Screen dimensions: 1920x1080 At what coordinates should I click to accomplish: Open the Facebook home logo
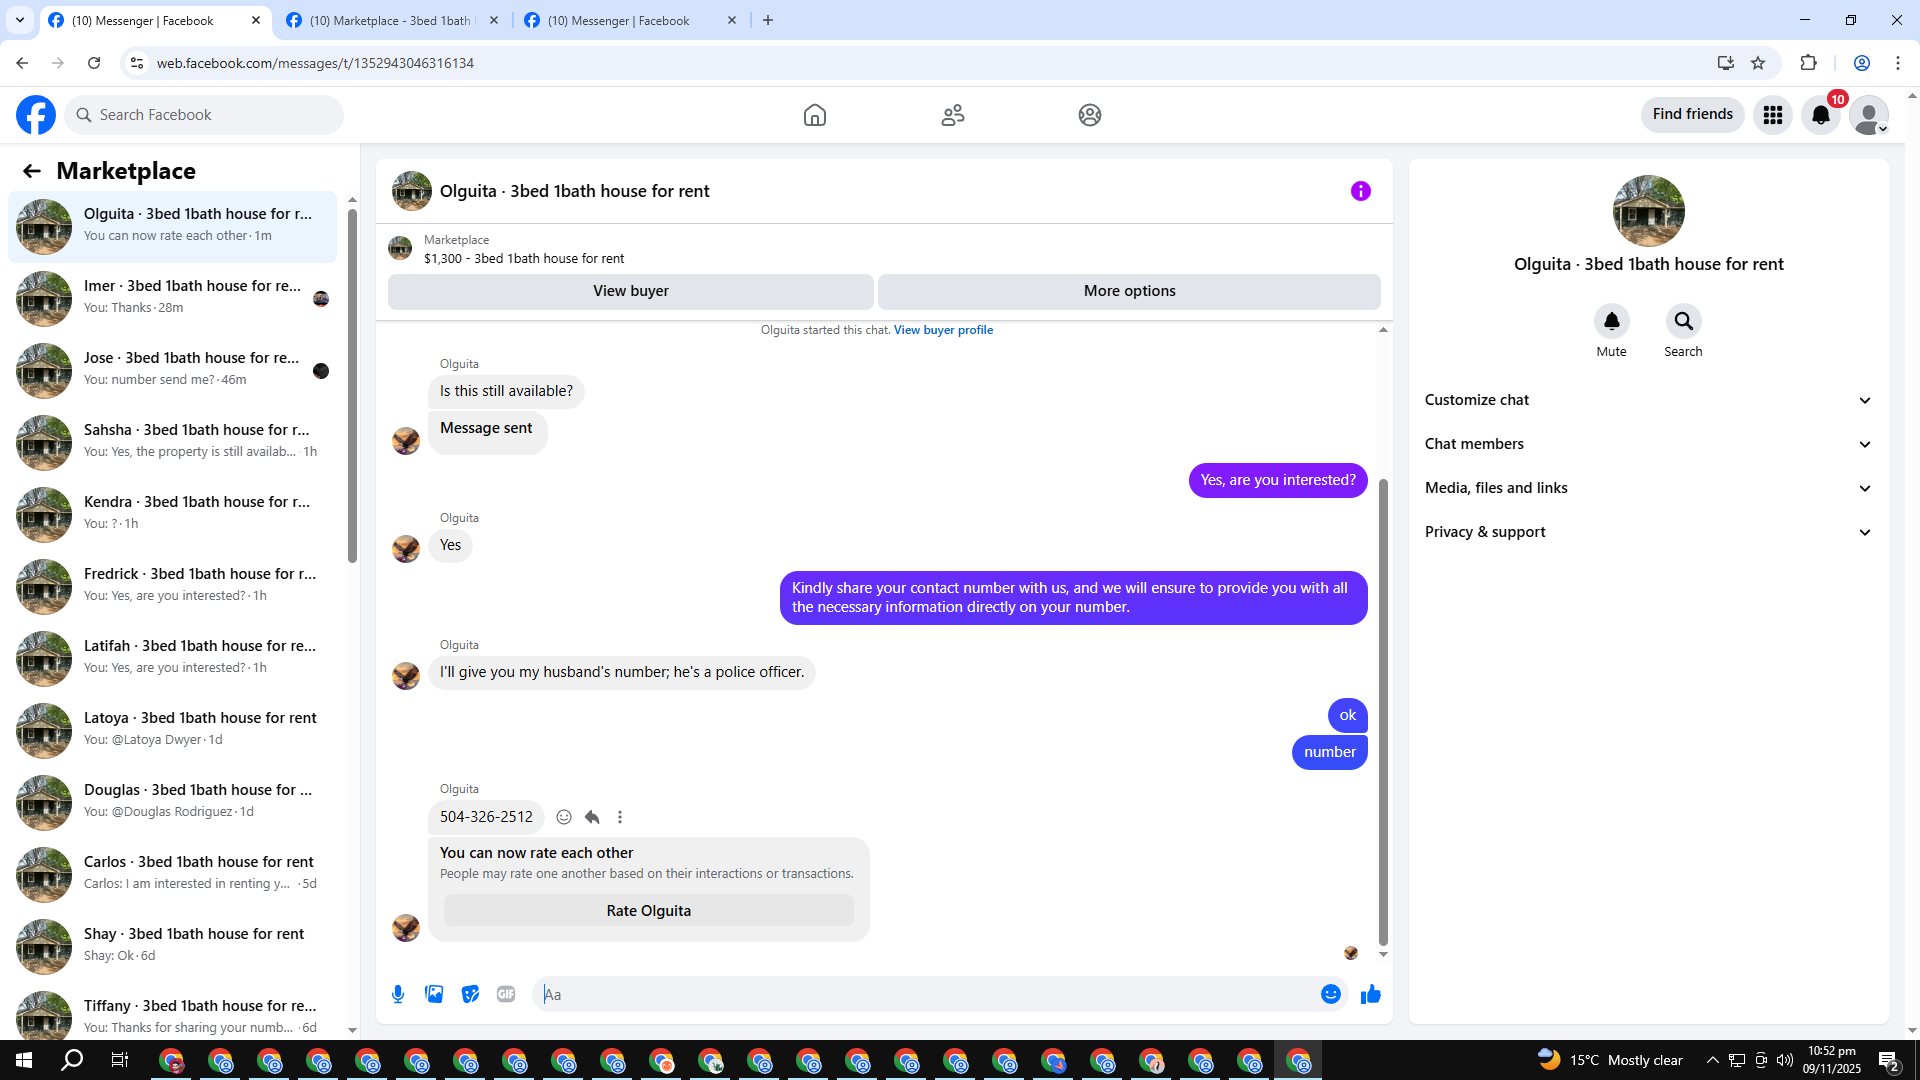[36, 115]
